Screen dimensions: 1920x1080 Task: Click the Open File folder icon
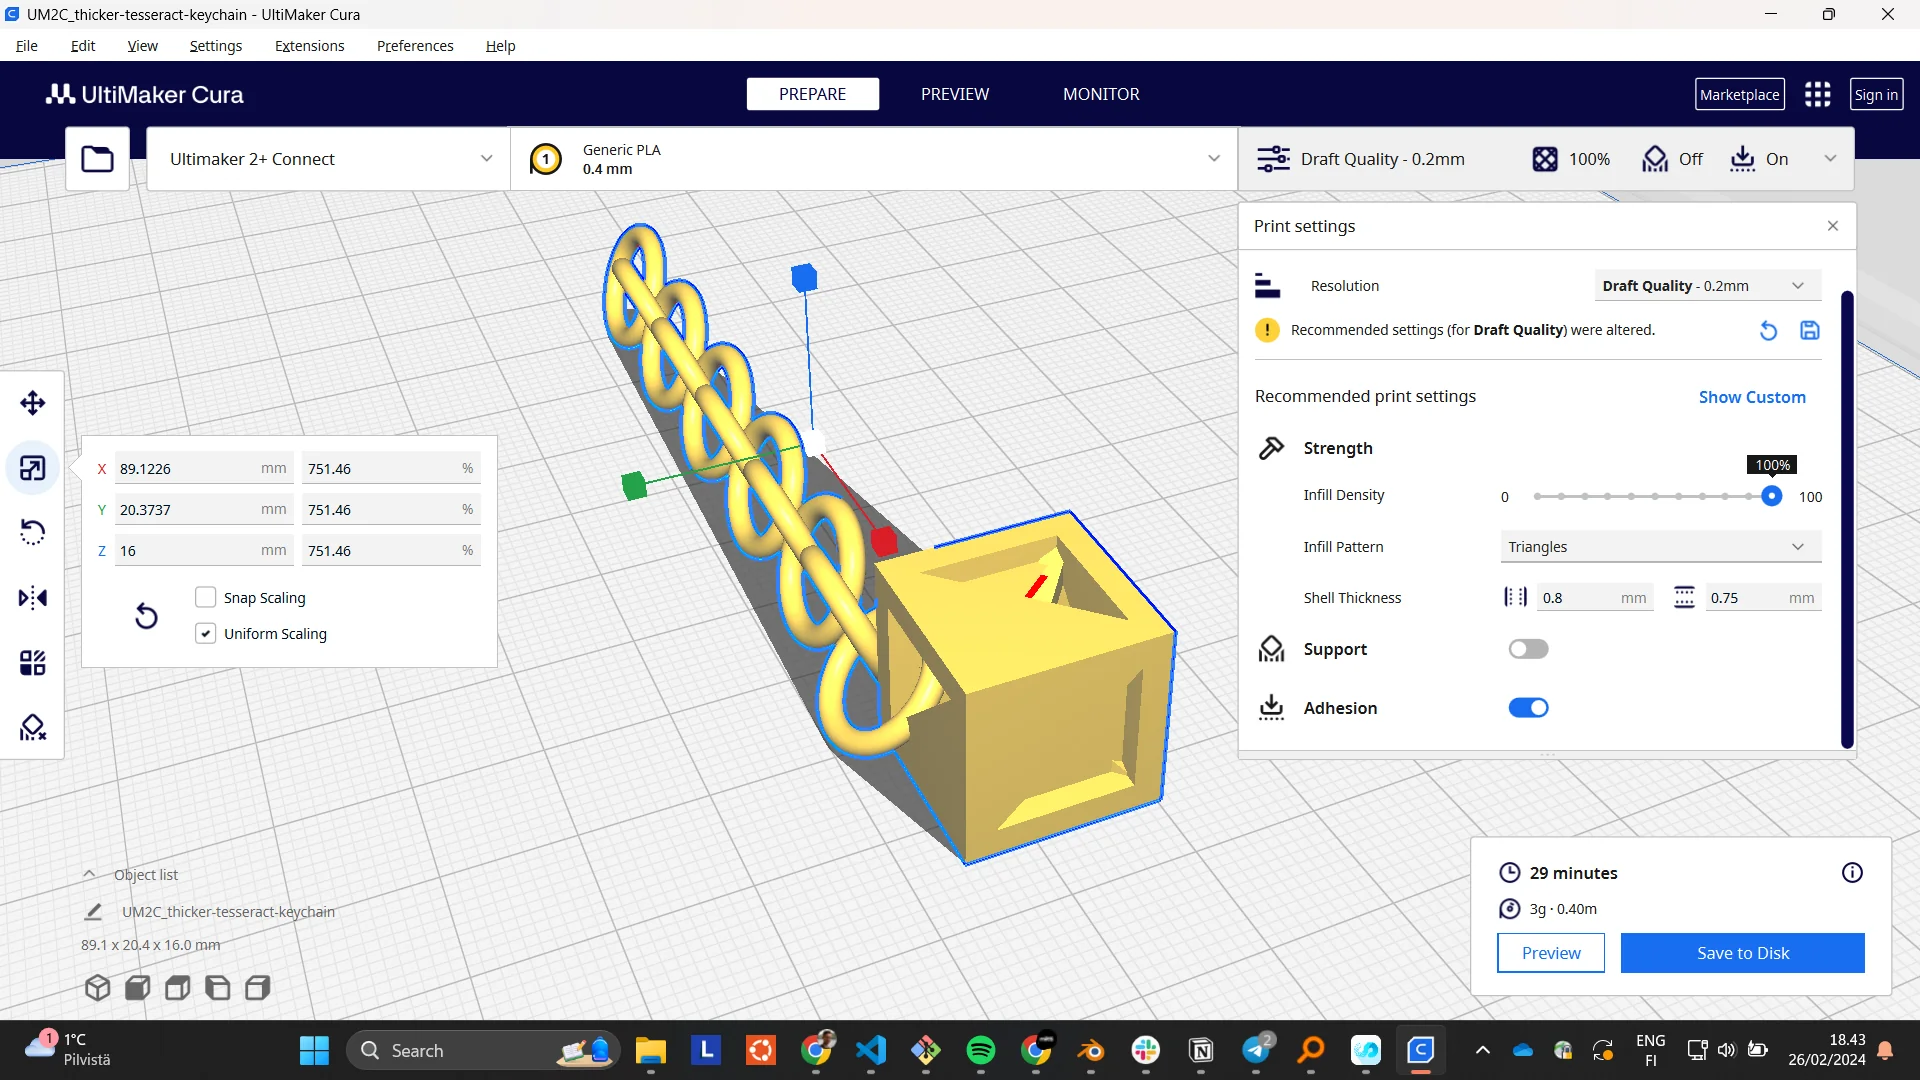pos(97,159)
